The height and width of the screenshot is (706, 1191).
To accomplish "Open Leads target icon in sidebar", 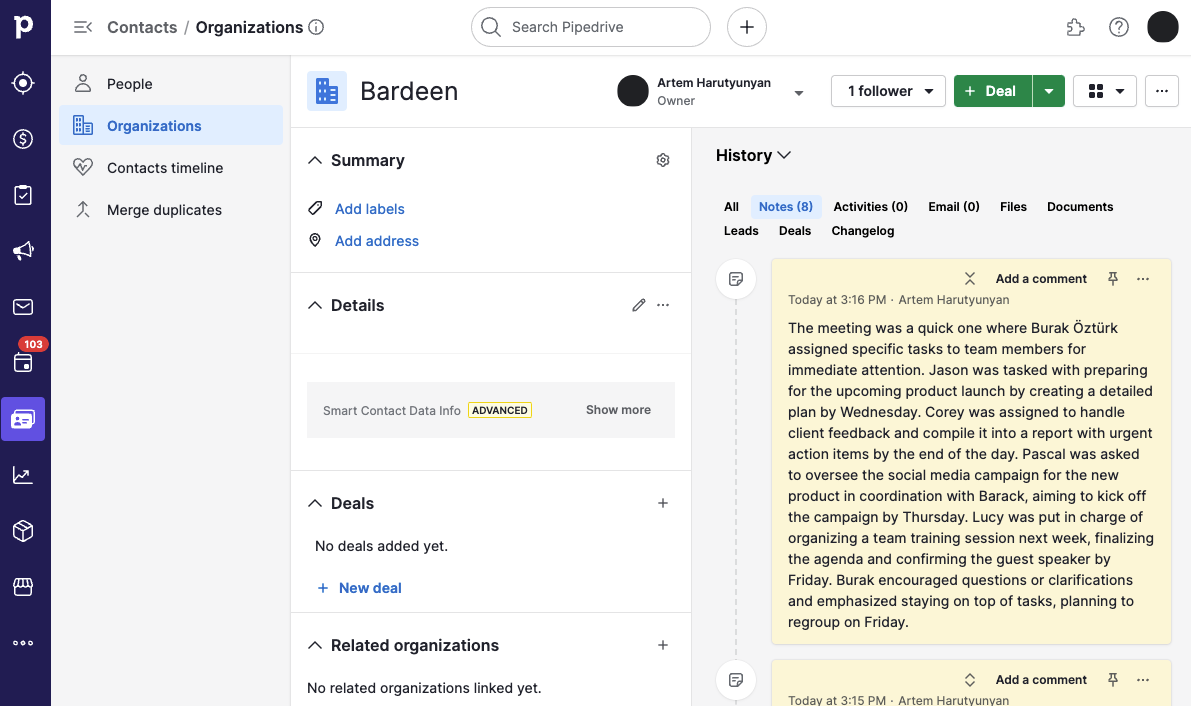I will 23,83.
